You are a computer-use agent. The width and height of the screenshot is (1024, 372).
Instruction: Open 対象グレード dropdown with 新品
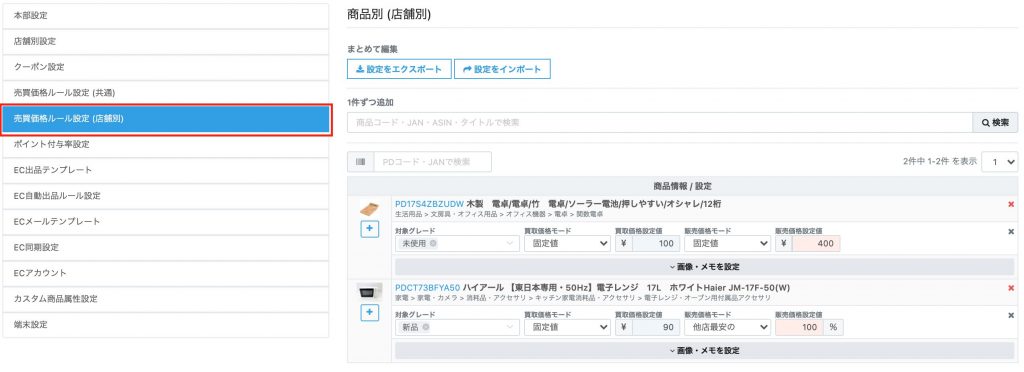(457, 327)
